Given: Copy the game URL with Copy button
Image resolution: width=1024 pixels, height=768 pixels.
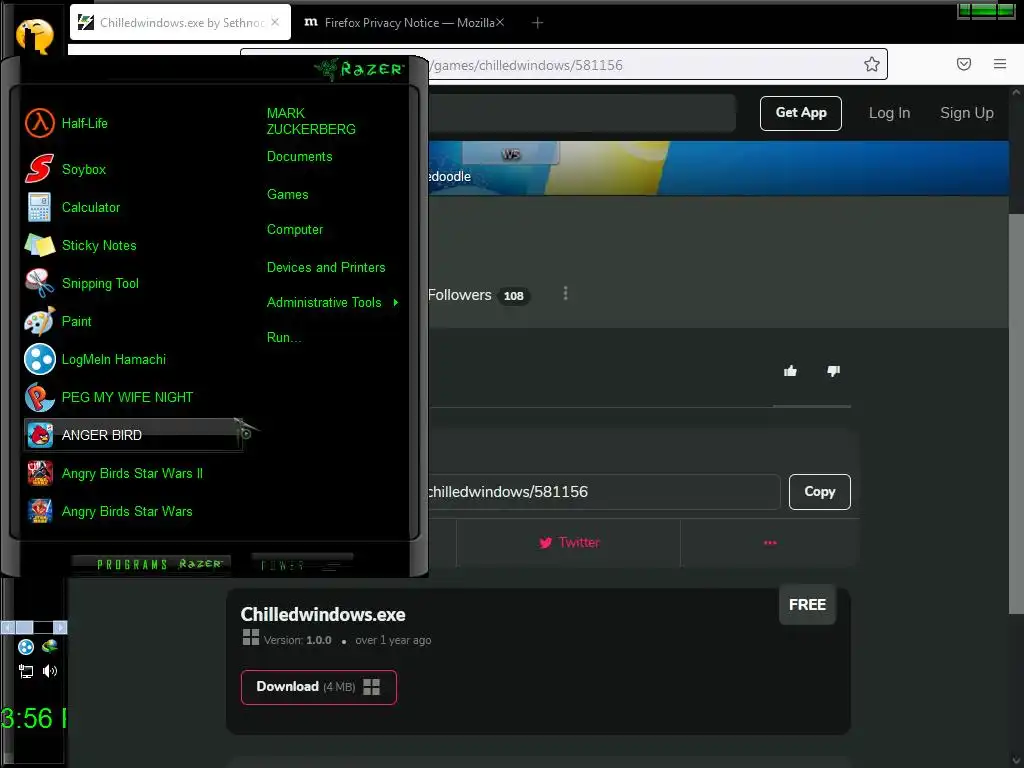Looking at the screenshot, I should [820, 492].
